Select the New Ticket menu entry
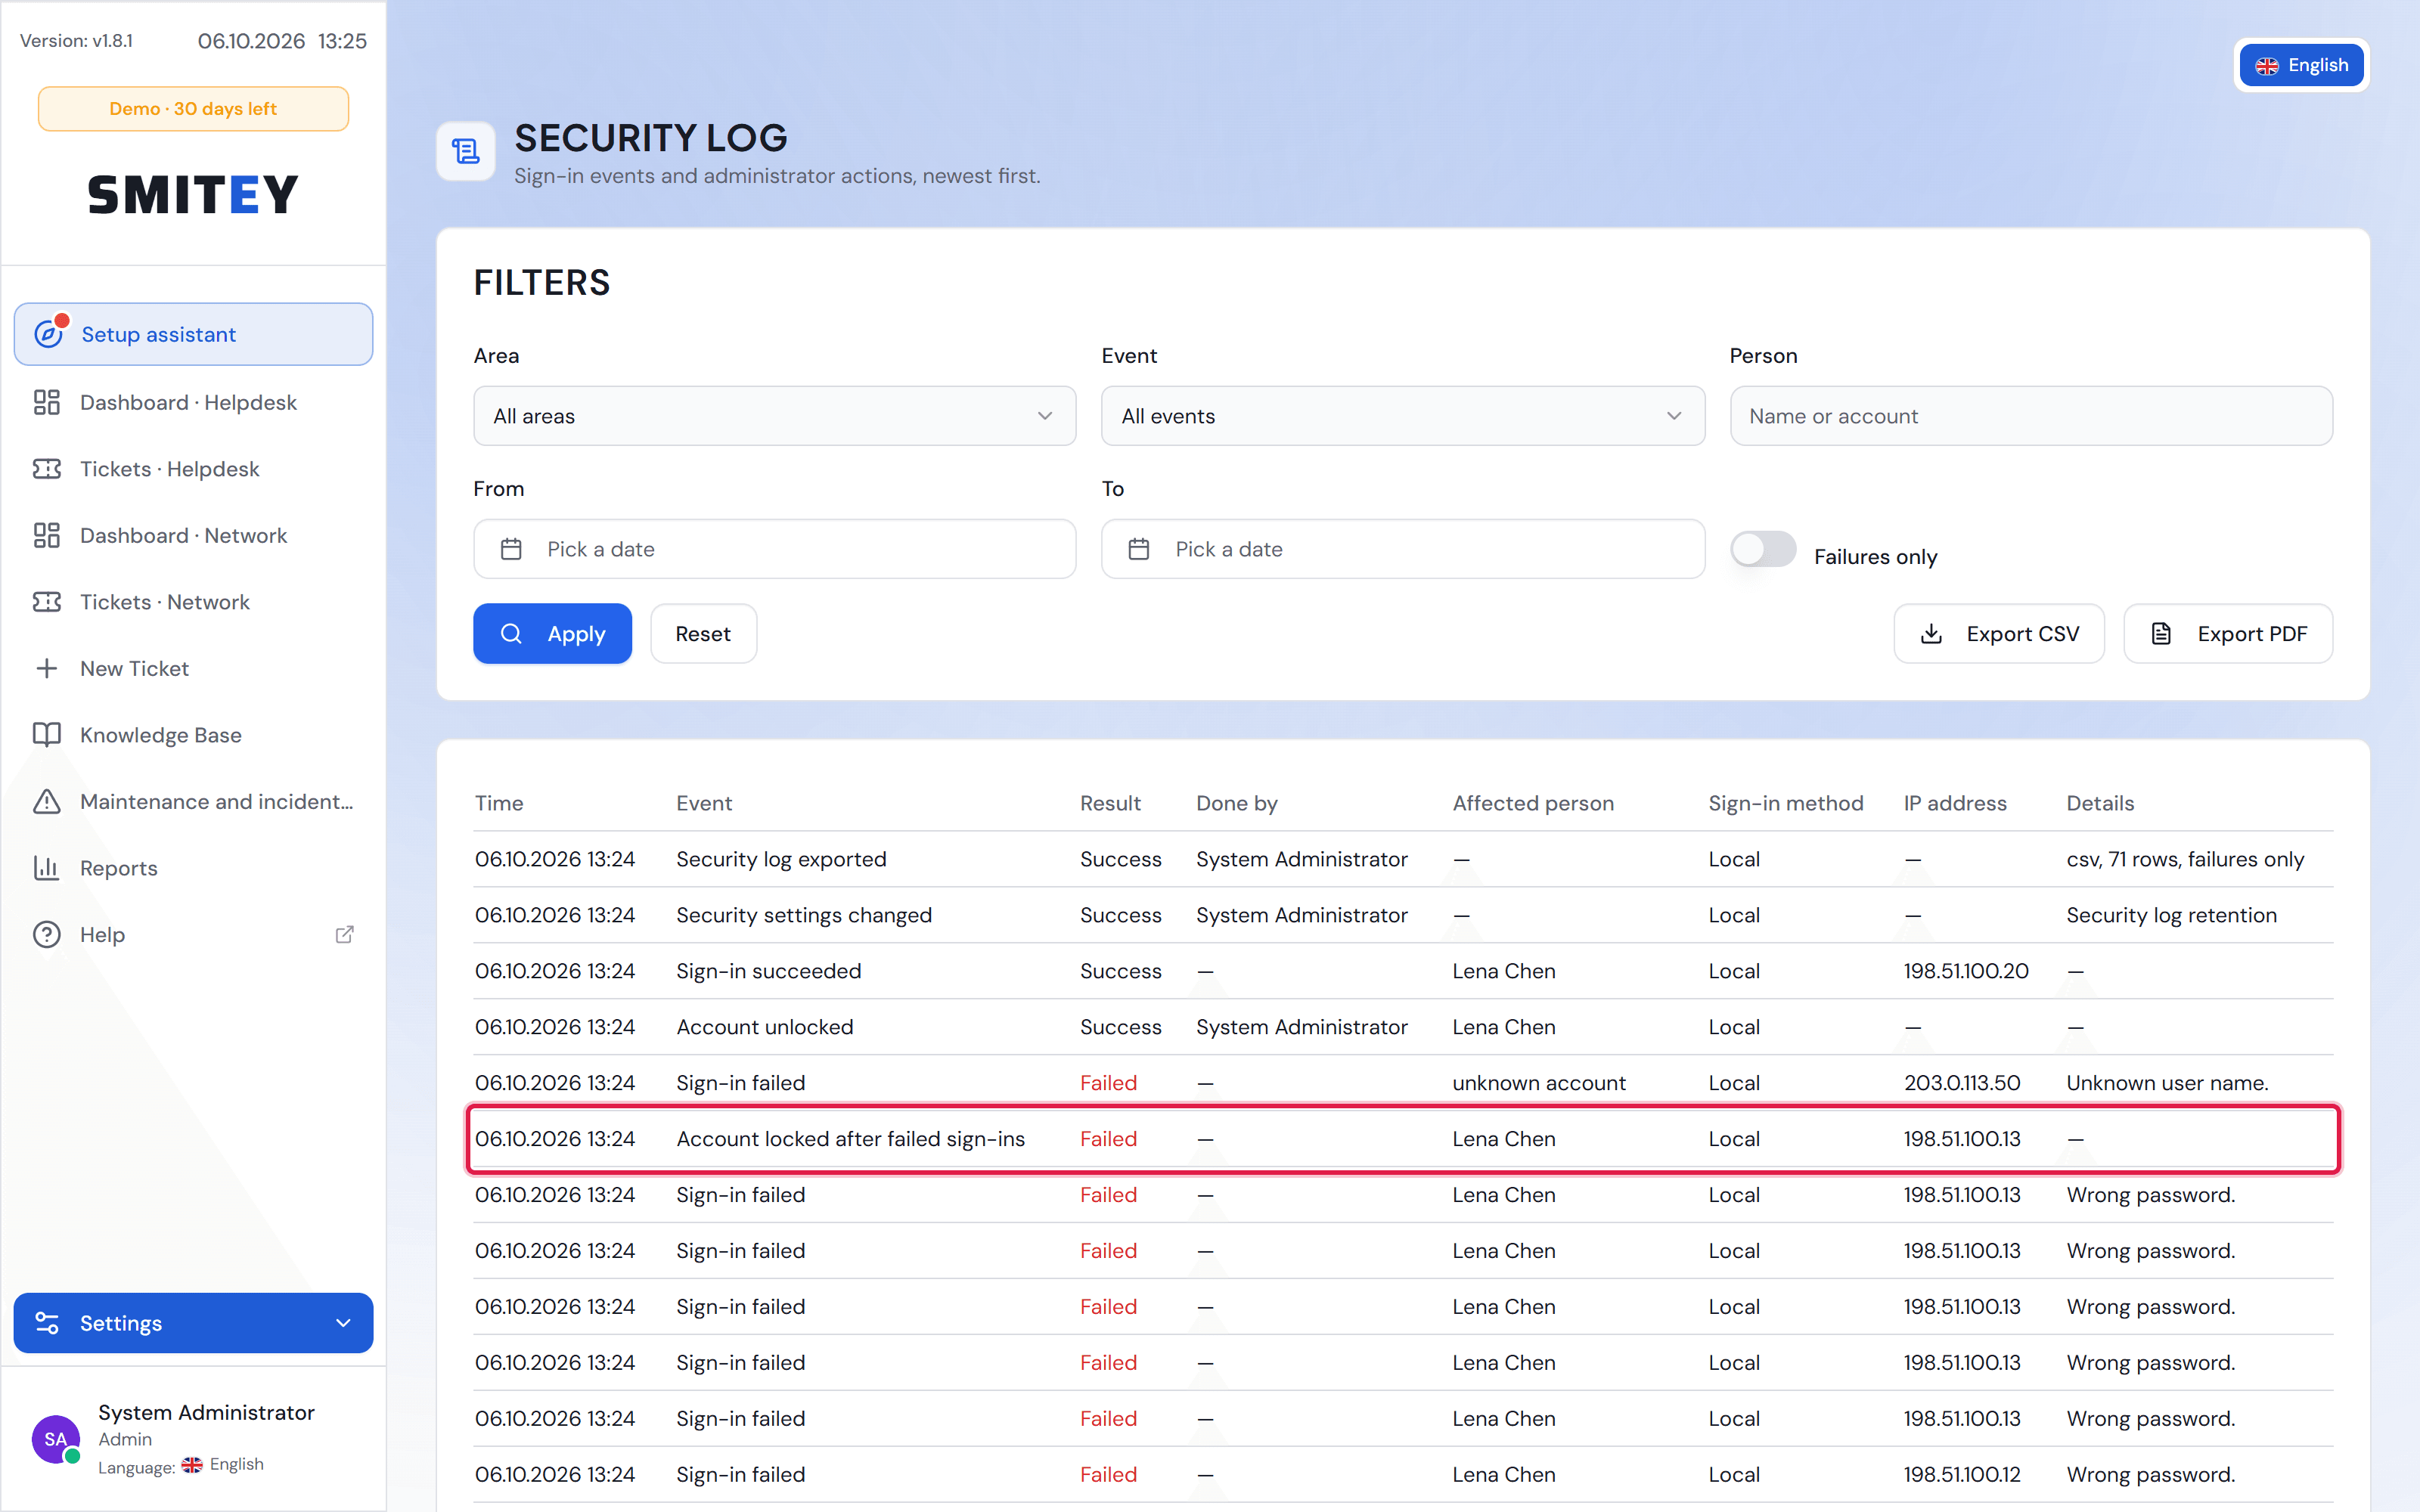 click(x=193, y=668)
